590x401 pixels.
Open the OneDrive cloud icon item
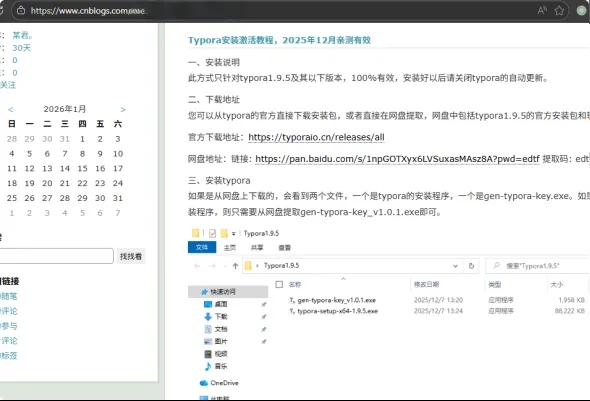click(204, 383)
